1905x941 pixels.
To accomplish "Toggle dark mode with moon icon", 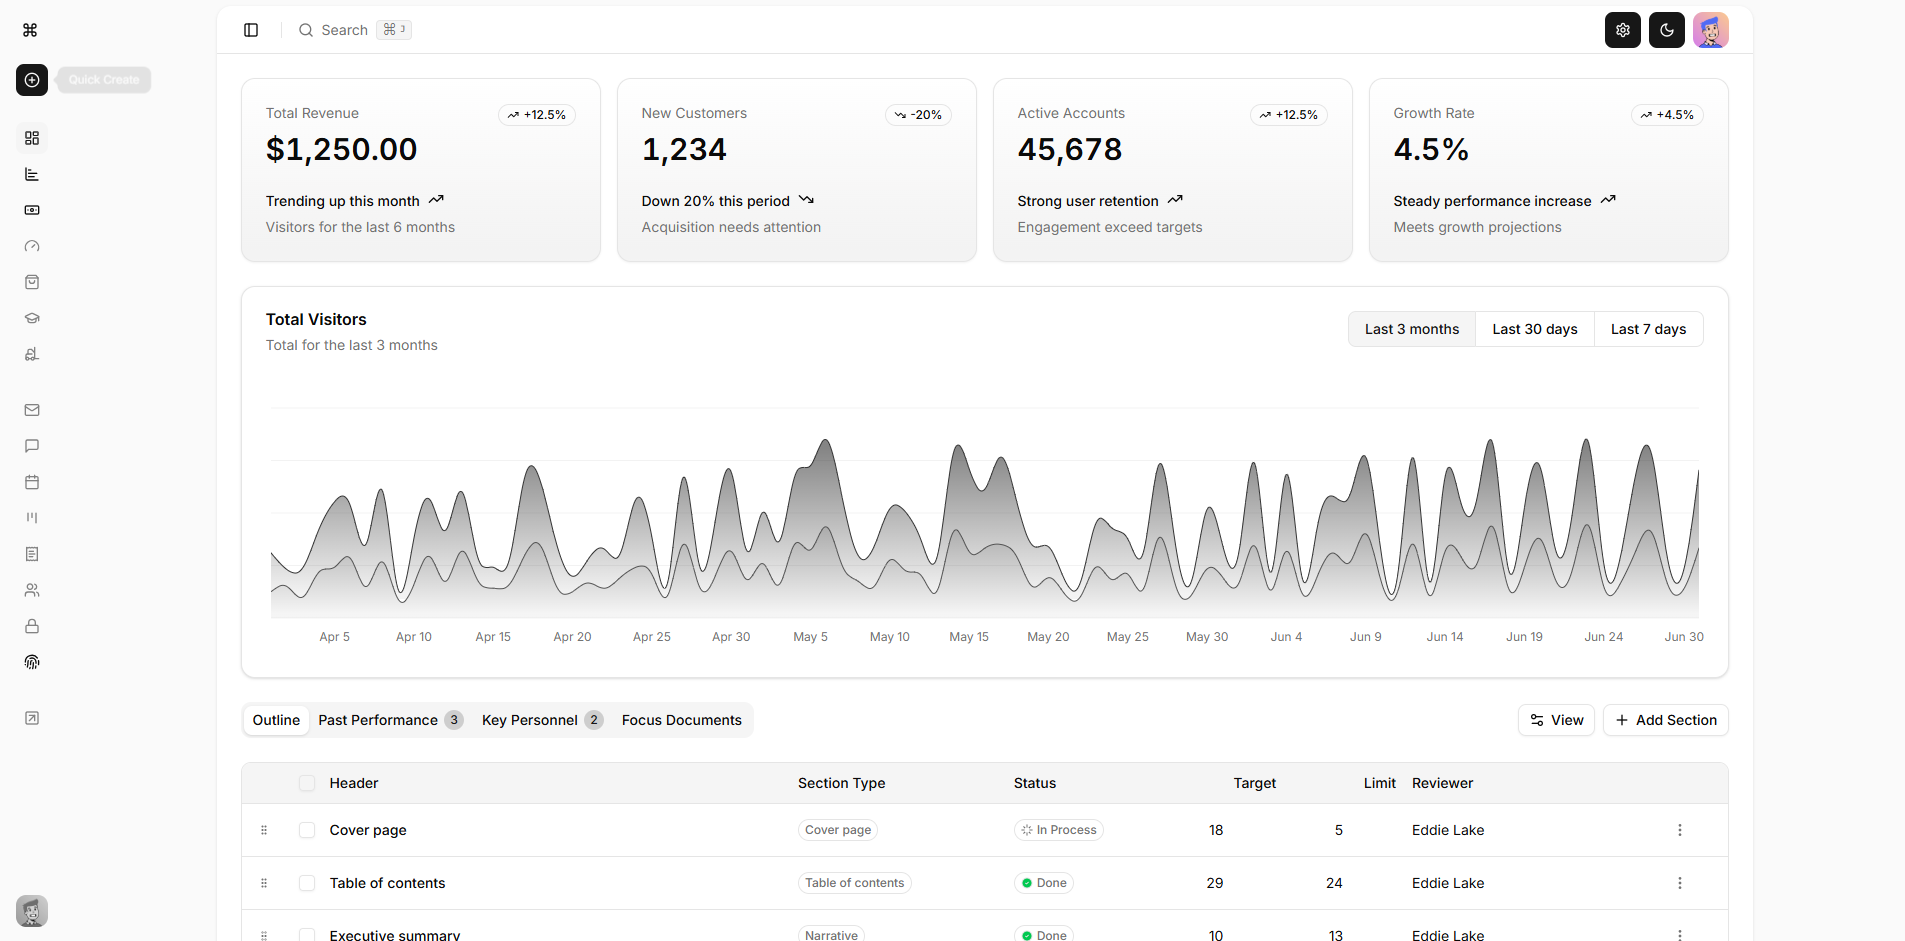I will tap(1667, 30).
